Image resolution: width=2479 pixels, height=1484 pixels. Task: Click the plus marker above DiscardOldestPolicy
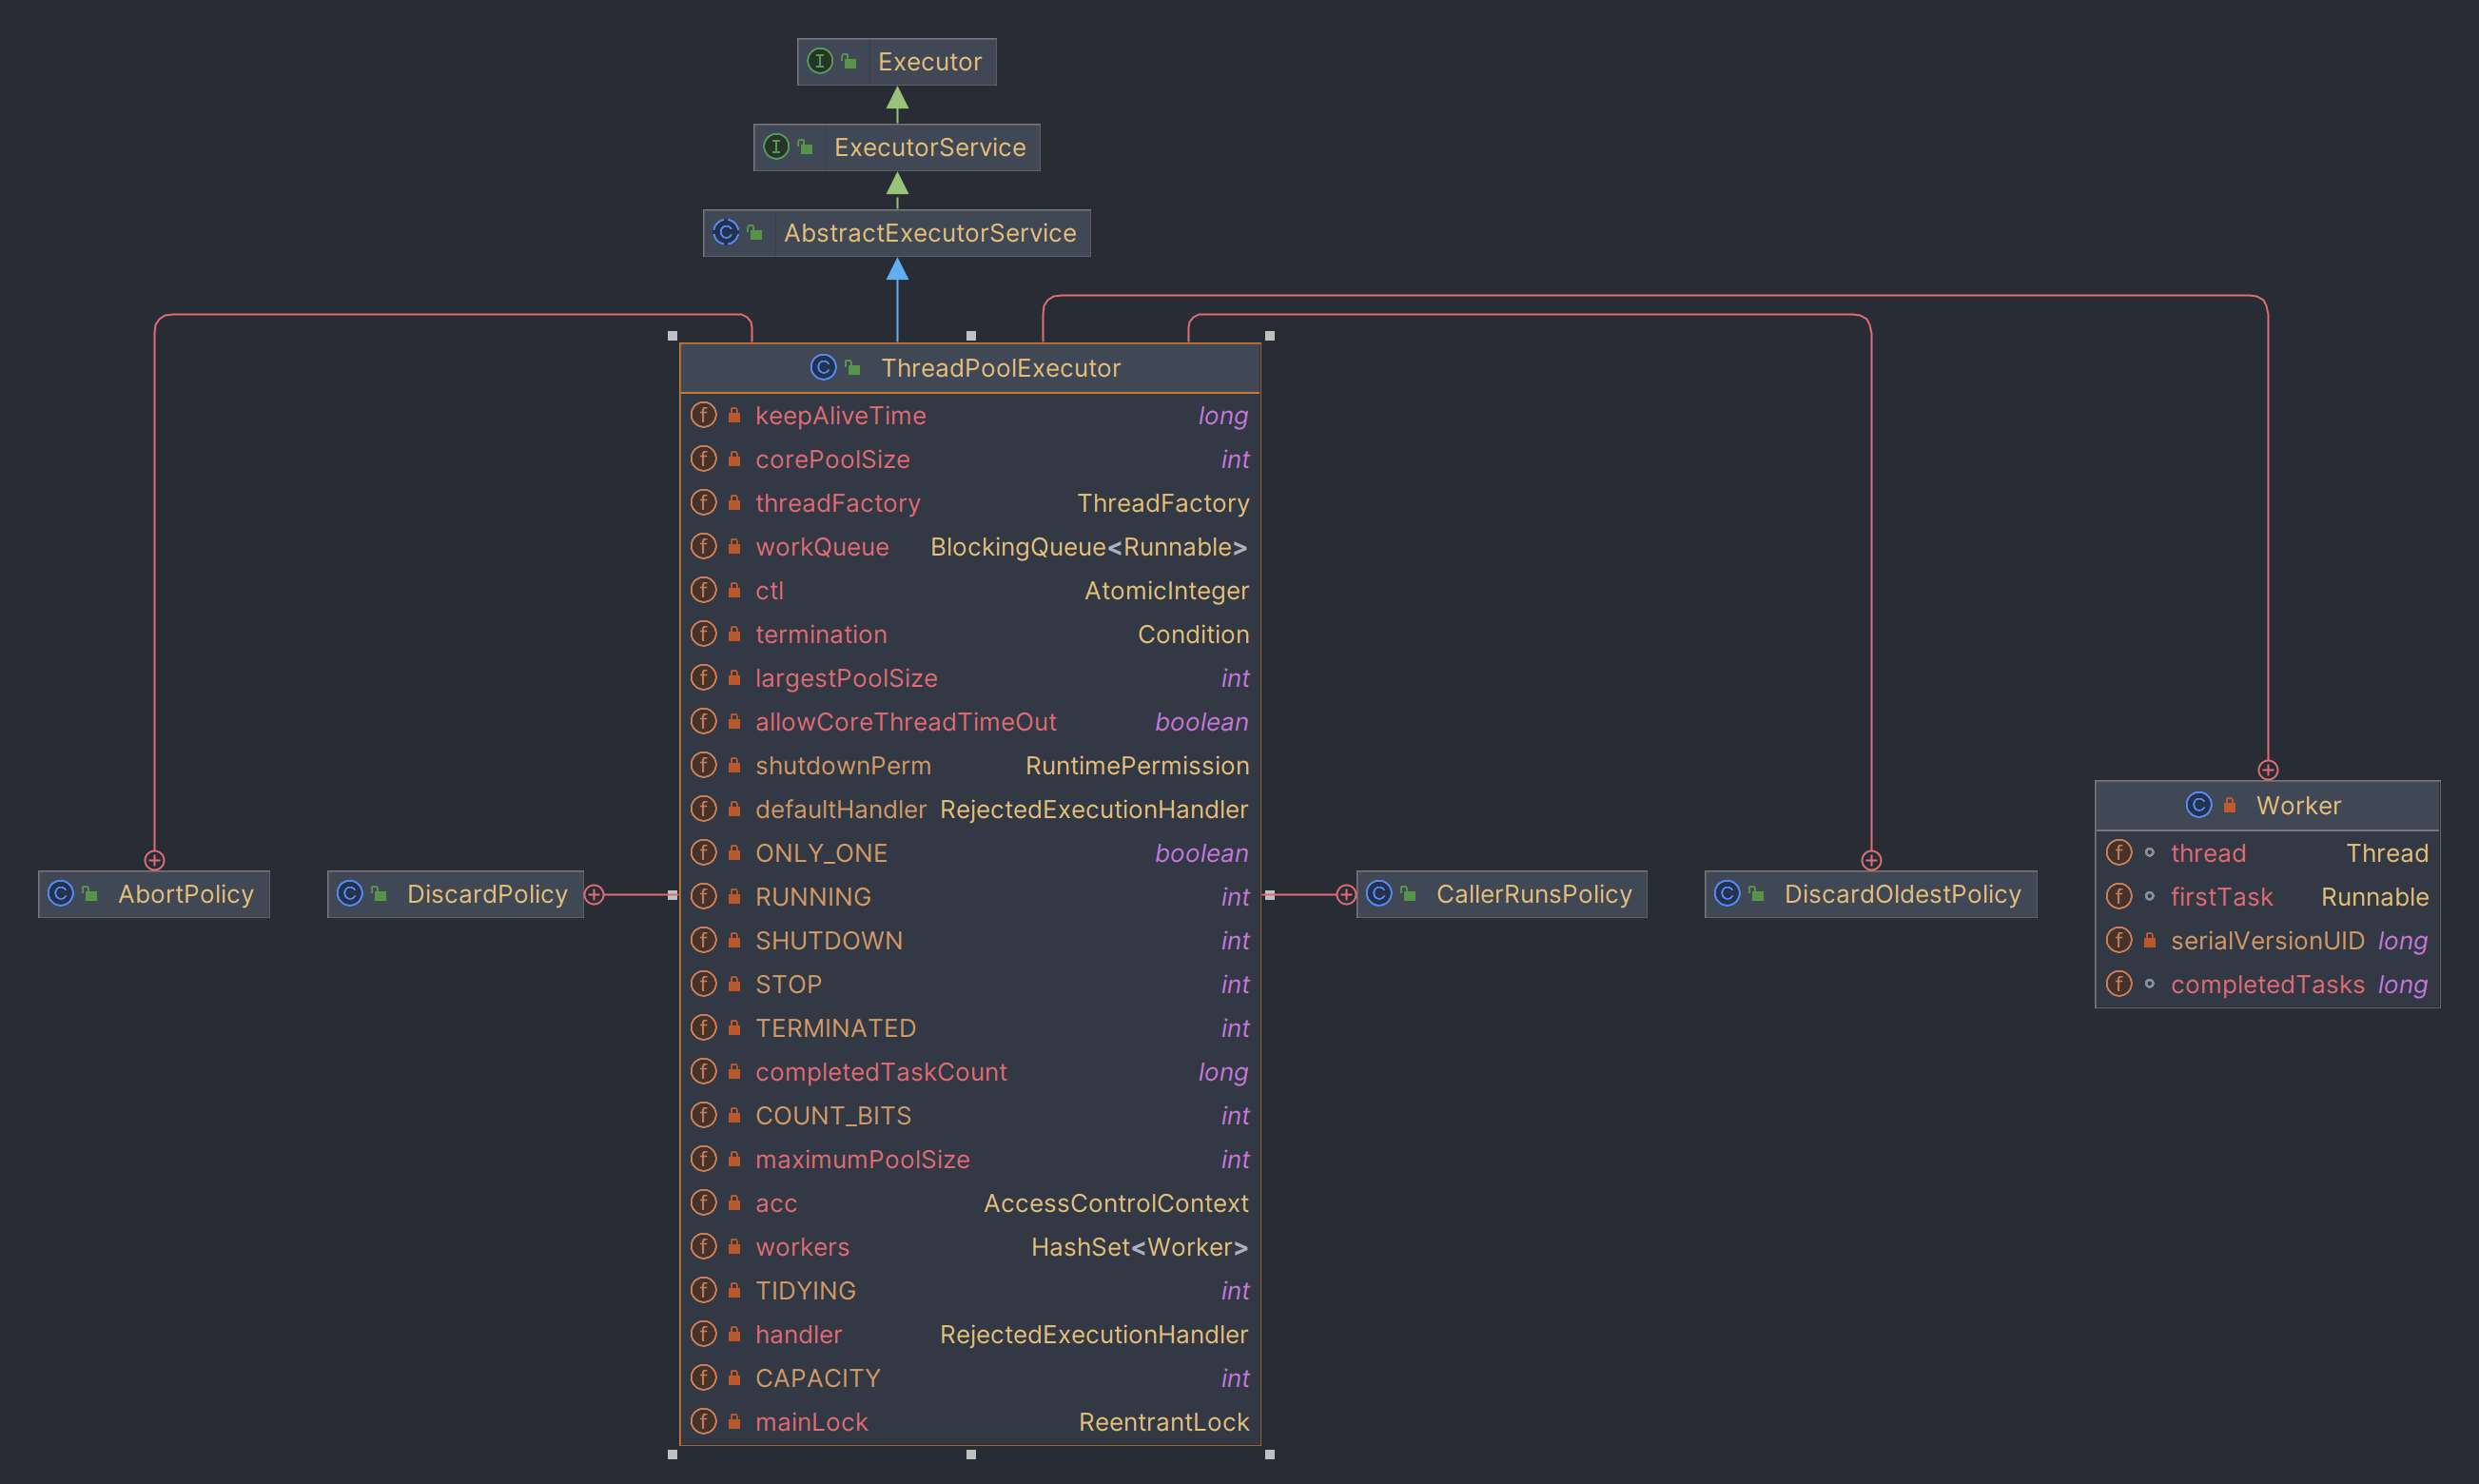click(x=1871, y=860)
